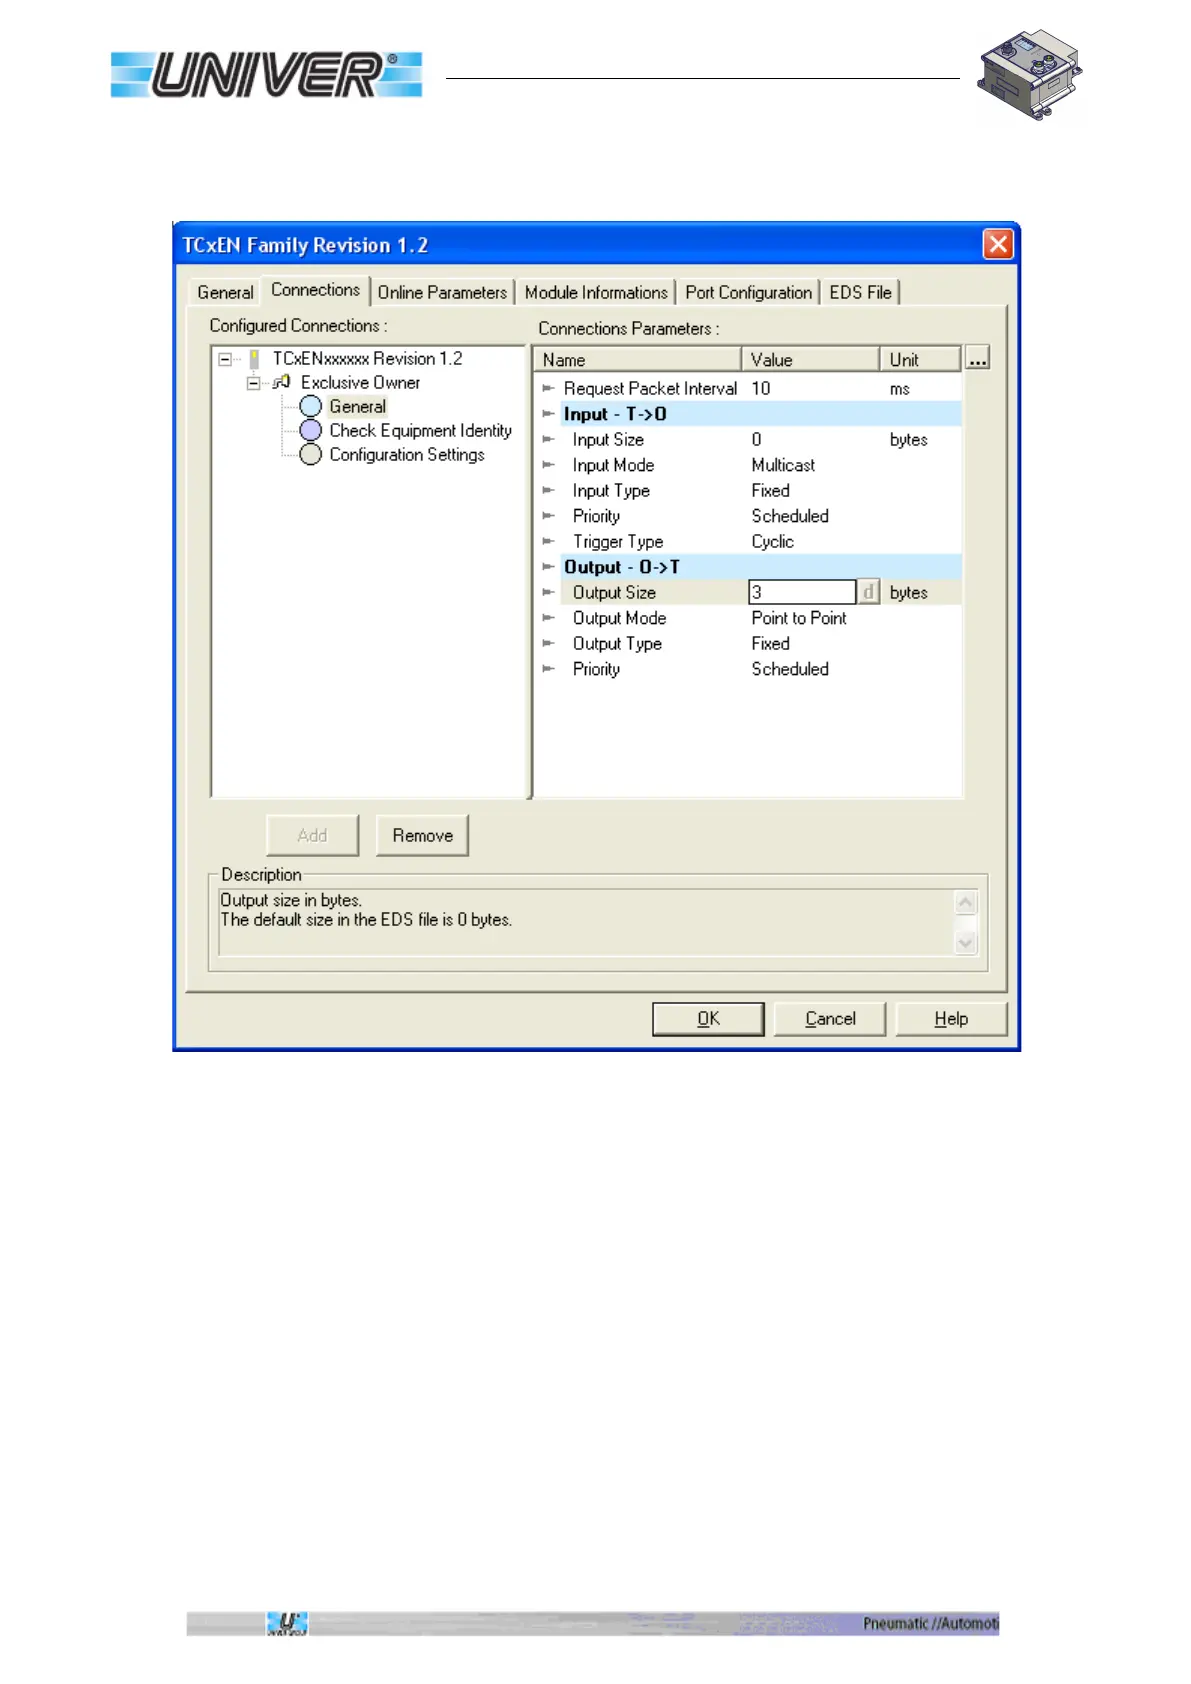Switch to the General tab
This screenshot has height=1684, width=1191.
(x=225, y=292)
